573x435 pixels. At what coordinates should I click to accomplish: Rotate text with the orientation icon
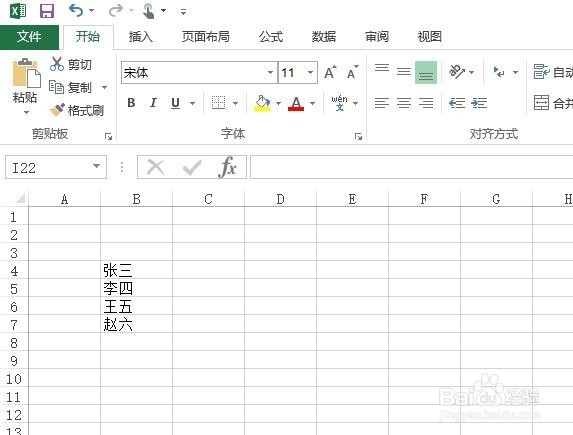click(456, 72)
